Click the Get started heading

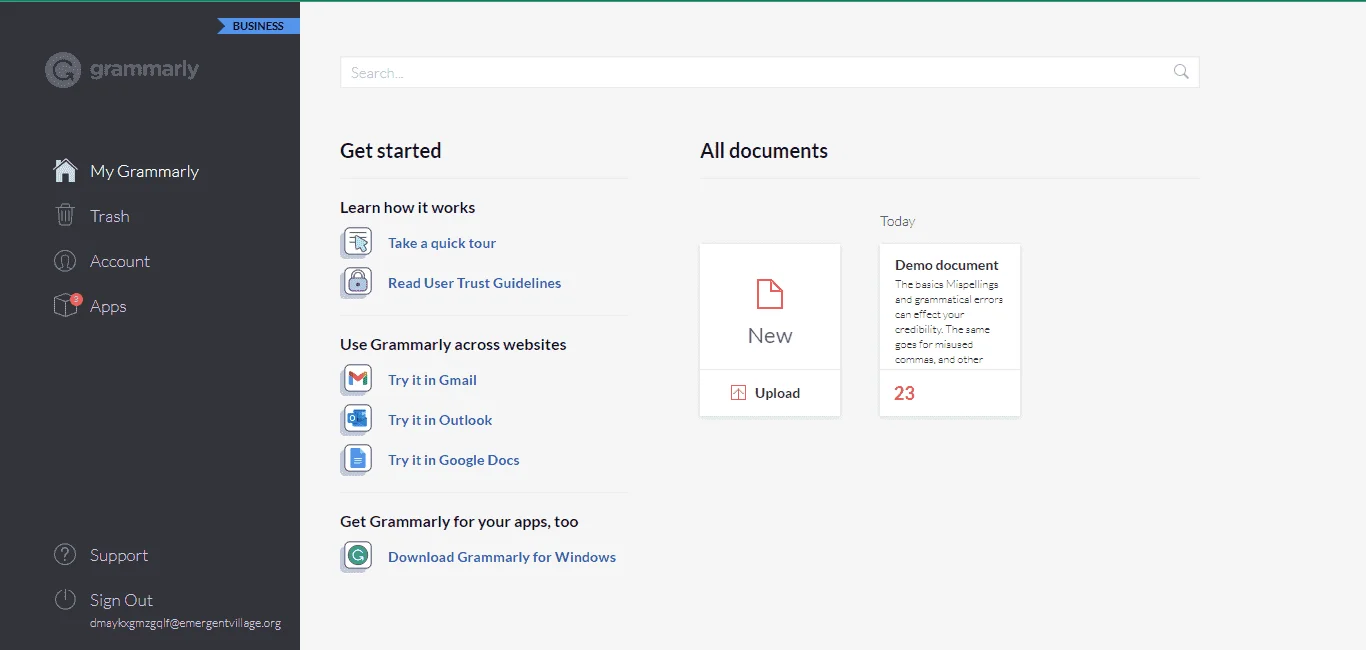click(390, 151)
